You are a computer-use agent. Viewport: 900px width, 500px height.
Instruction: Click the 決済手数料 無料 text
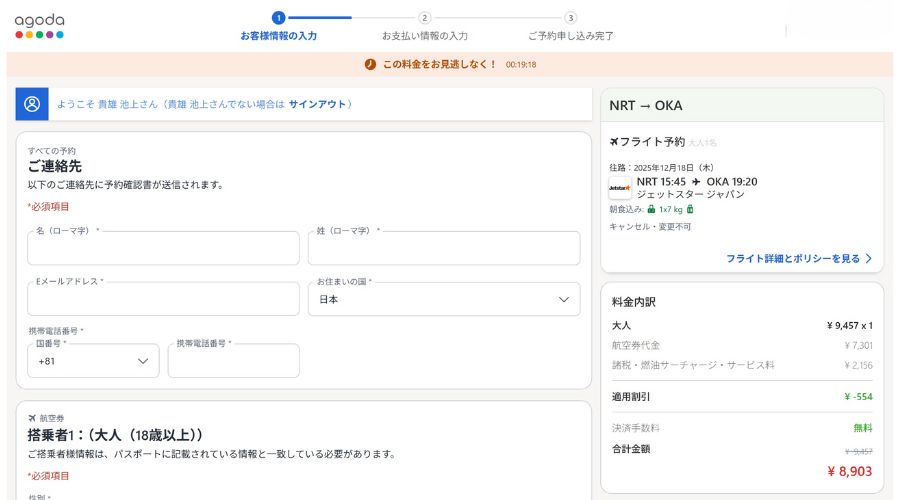pos(863,428)
